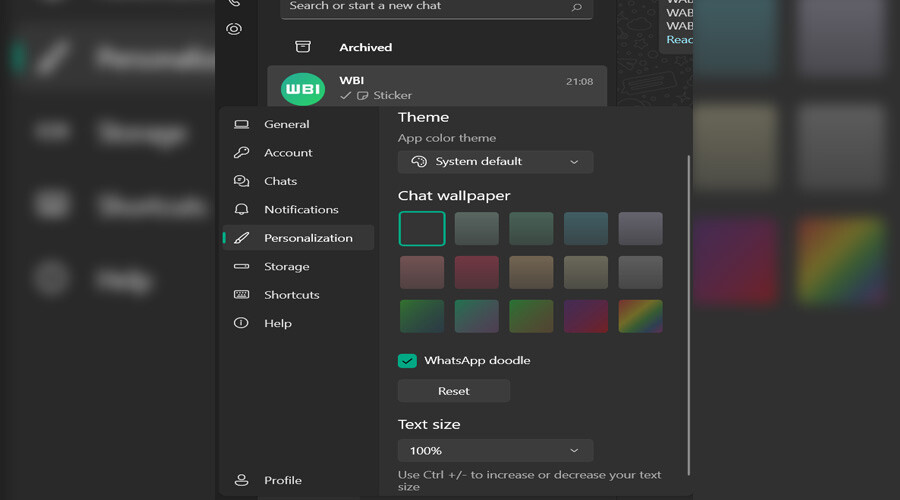Choose the rainbow gradient chat wallpaper

[640, 316]
